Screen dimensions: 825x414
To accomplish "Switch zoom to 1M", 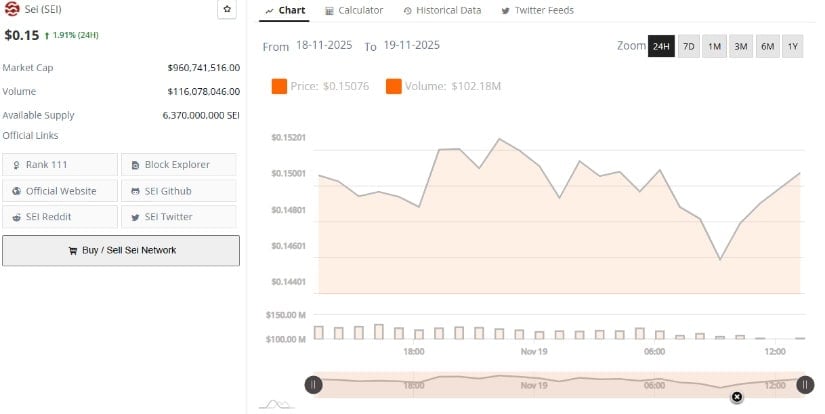I will click(x=715, y=47).
